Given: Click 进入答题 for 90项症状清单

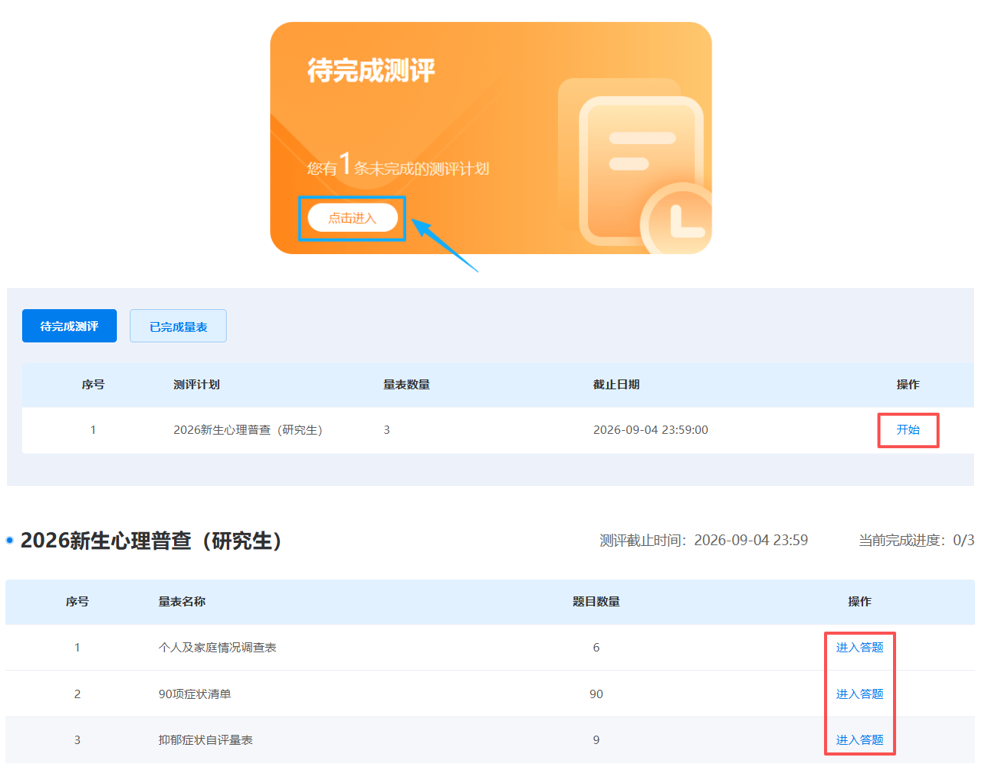Looking at the screenshot, I should [x=860, y=693].
